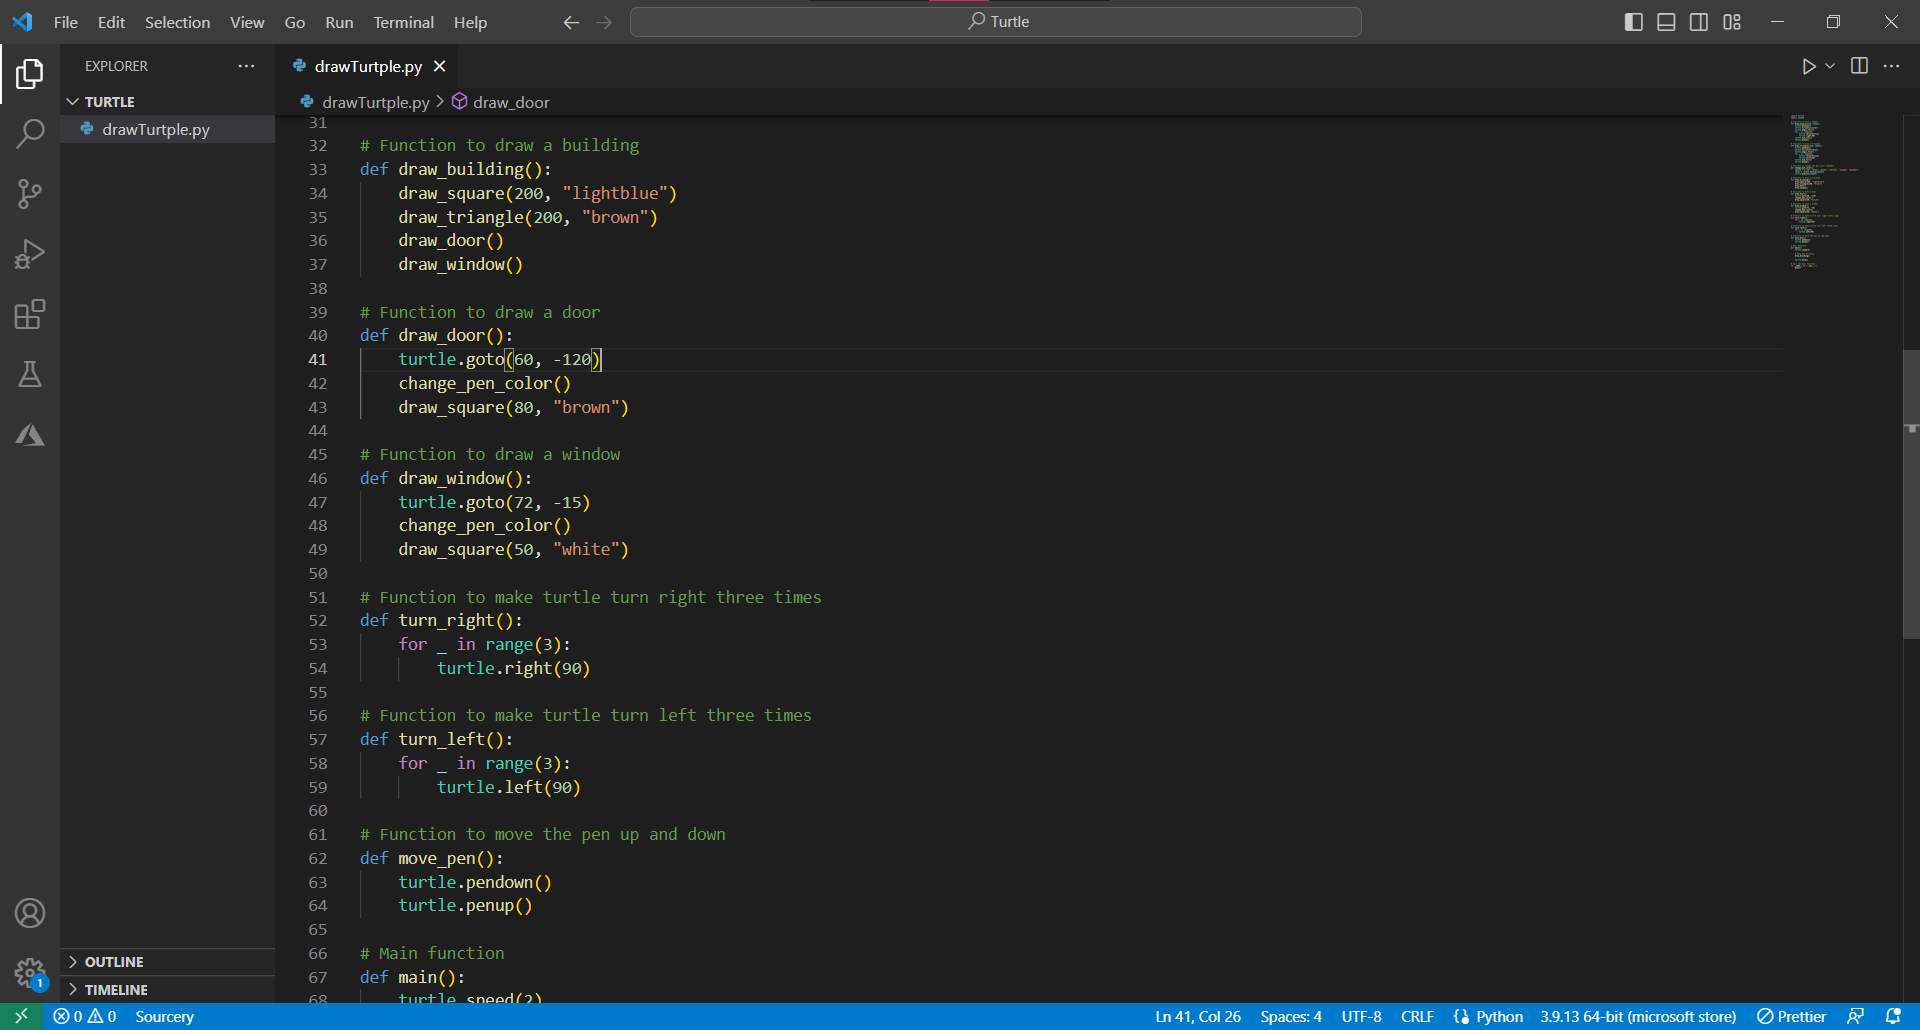
Task: Open the Source Control view
Action: pyautogui.click(x=30, y=193)
